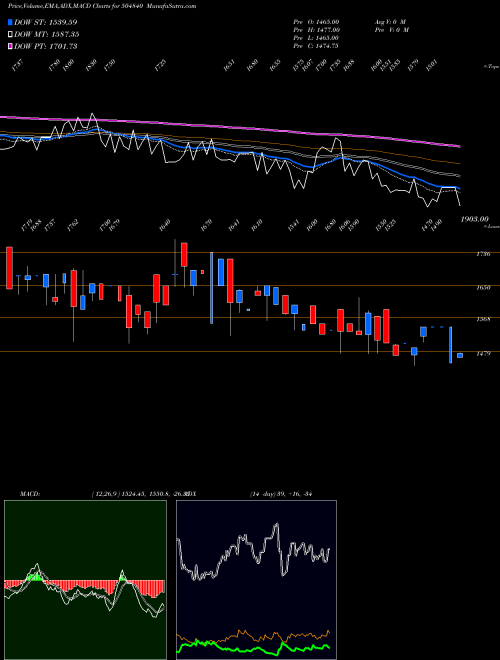
Task: Click the tall thin blue candle beside the last one
Action: tap(451, 345)
